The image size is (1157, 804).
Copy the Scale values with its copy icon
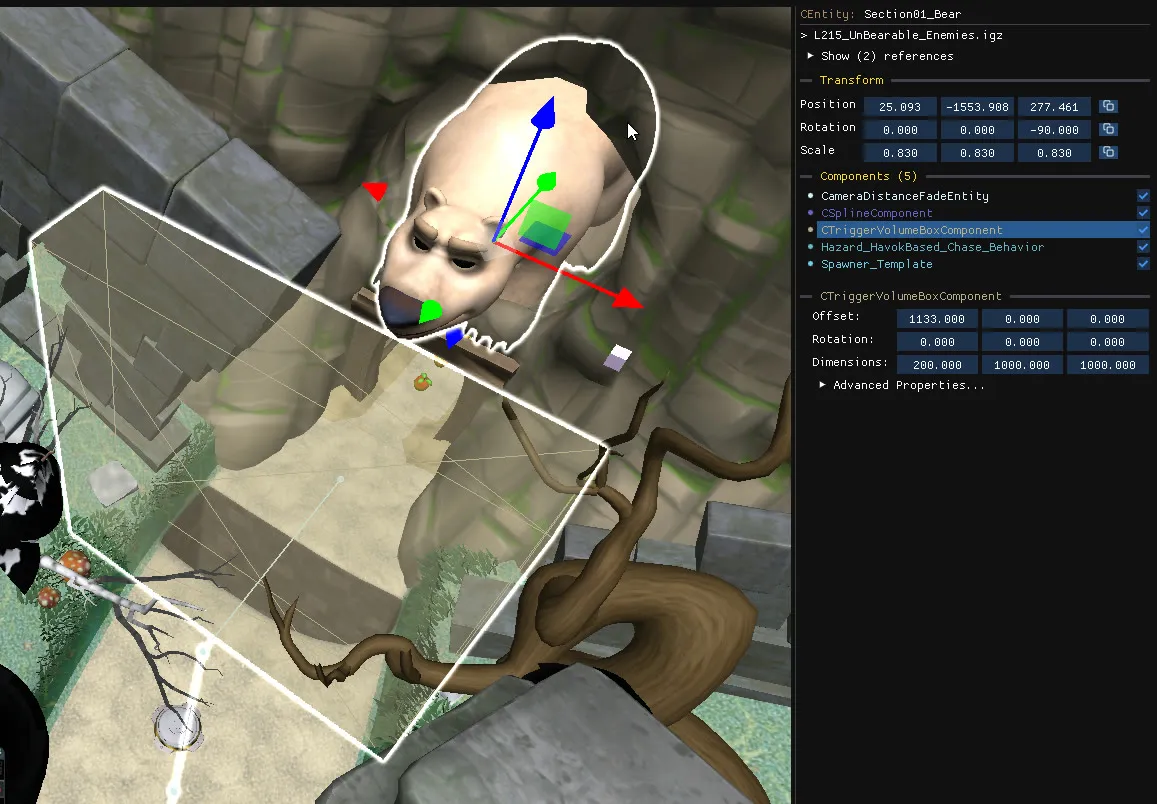[x=1108, y=152]
